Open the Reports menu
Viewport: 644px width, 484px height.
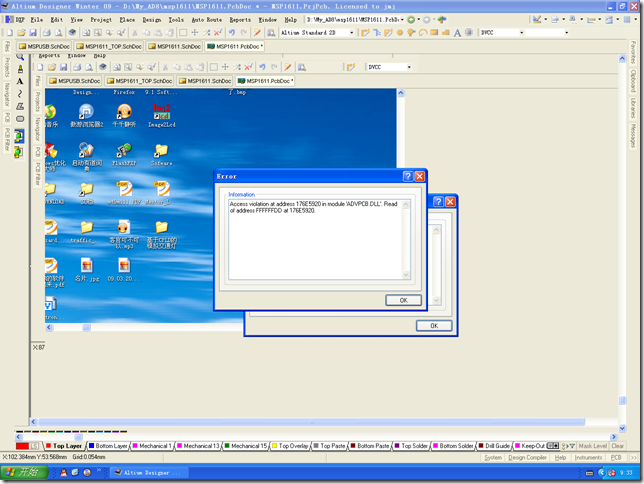click(240, 19)
